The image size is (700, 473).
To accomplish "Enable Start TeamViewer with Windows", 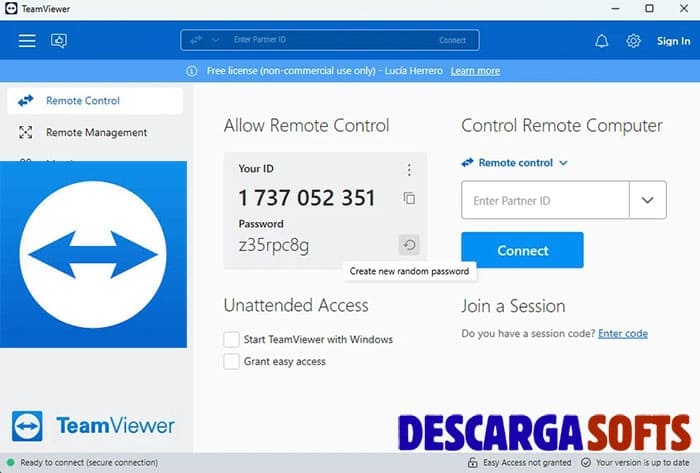I will tap(231, 340).
